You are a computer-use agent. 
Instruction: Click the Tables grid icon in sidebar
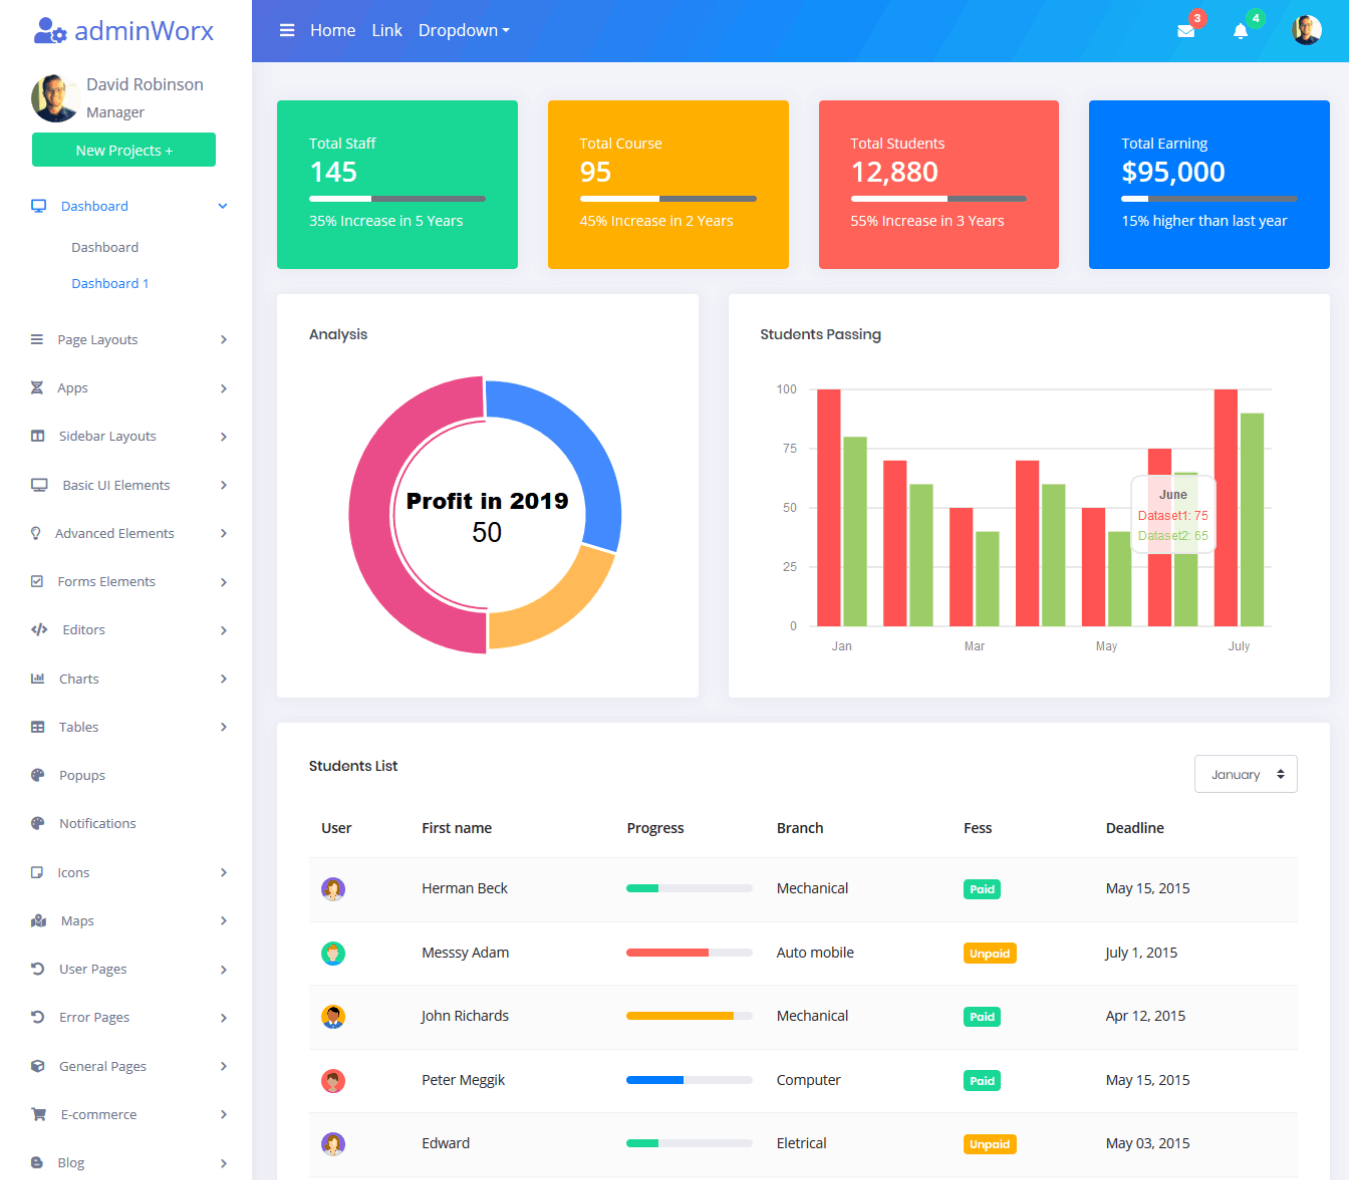click(38, 727)
